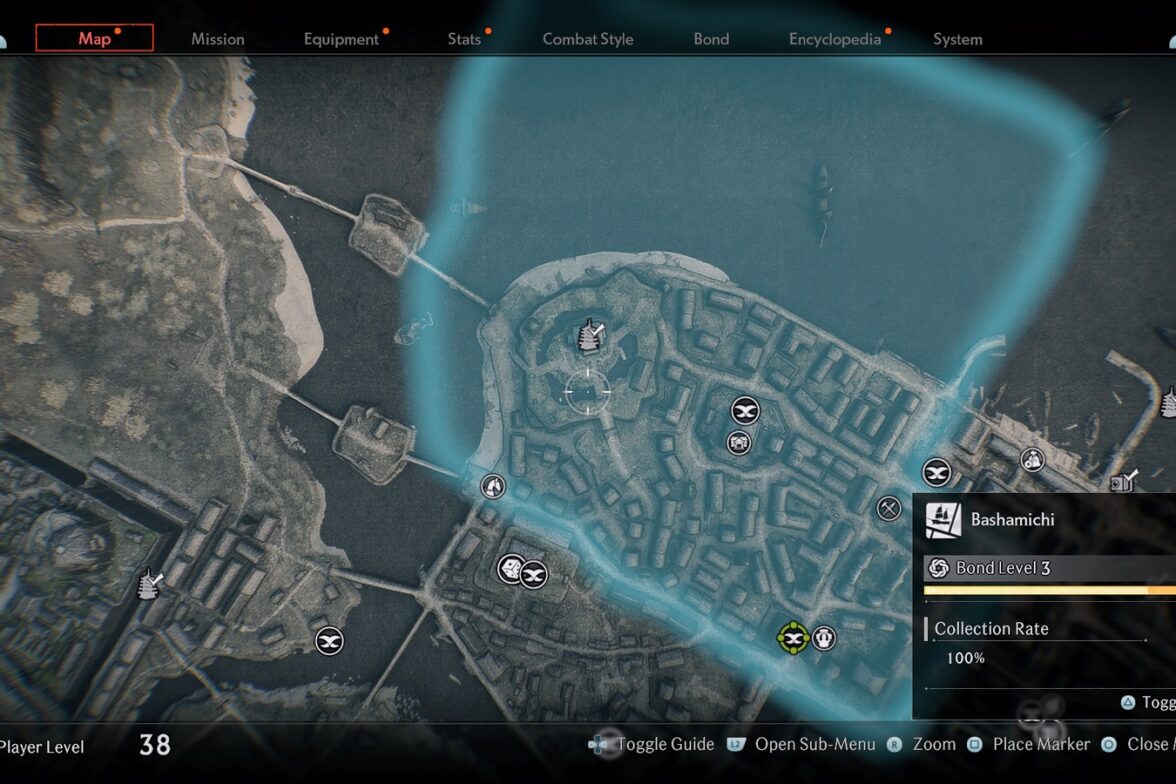Go to the Encyclopedia tab
Screen dimensions: 1176x784
click(835, 39)
